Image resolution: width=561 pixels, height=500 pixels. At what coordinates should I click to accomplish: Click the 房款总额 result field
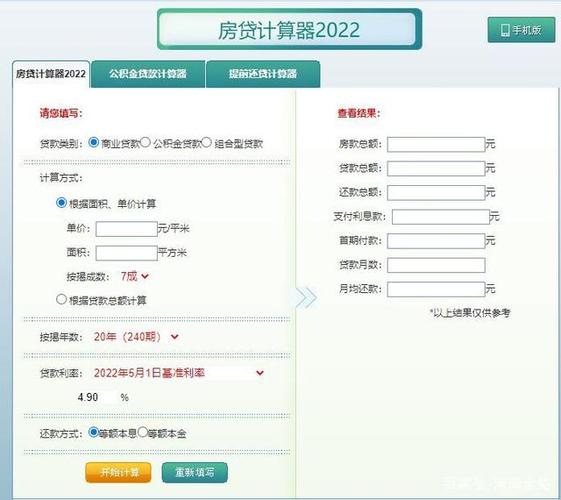pyautogui.click(x=436, y=144)
